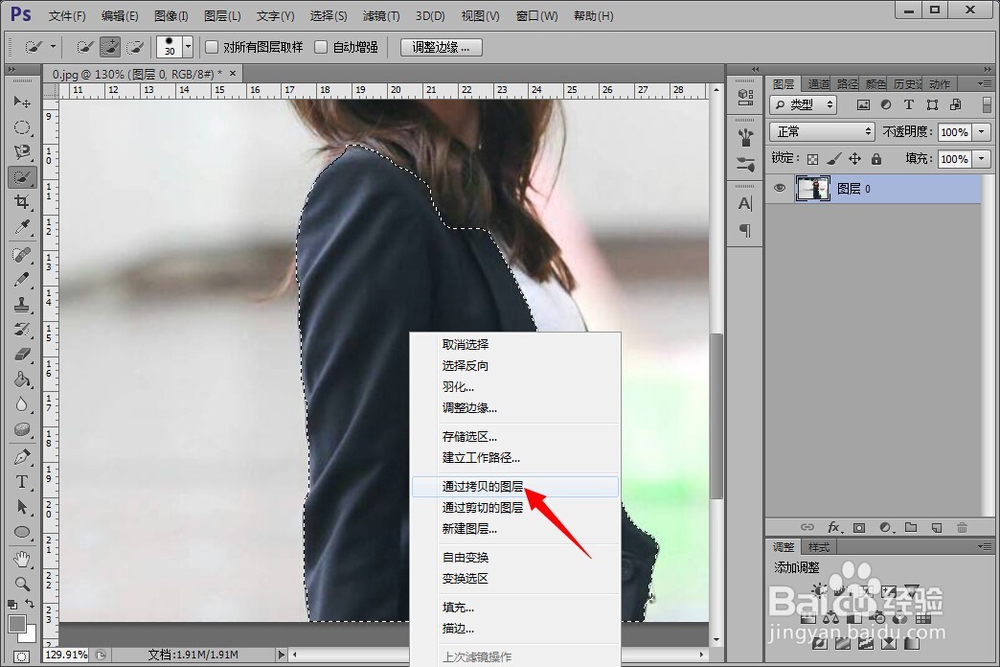The width and height of the screenshot is (1000, 667).
Task: Toggle lock all for layer
Action: pos(876,159)
